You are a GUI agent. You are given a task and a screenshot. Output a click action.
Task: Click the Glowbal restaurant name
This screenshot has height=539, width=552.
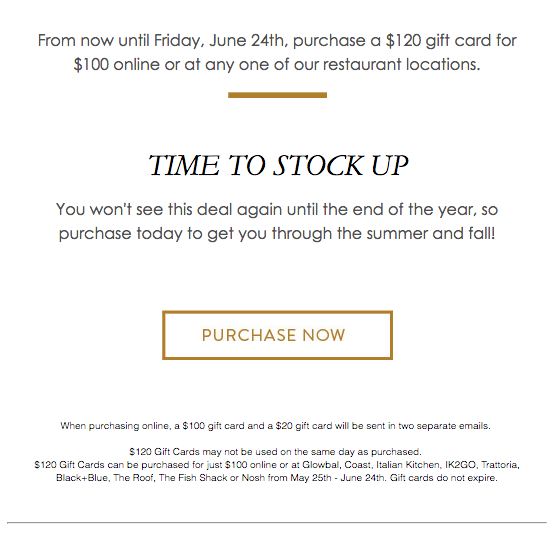coord(321,465)
